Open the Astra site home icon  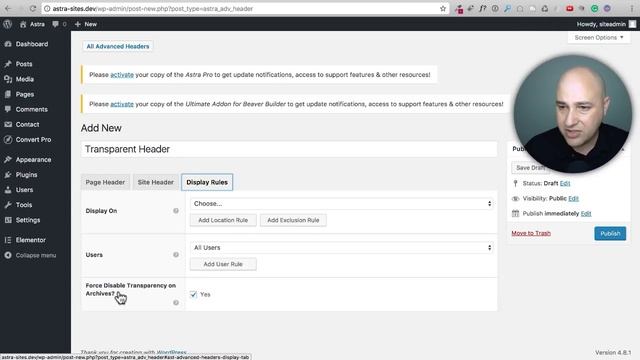pyautogui.click(x=23, y=24)
